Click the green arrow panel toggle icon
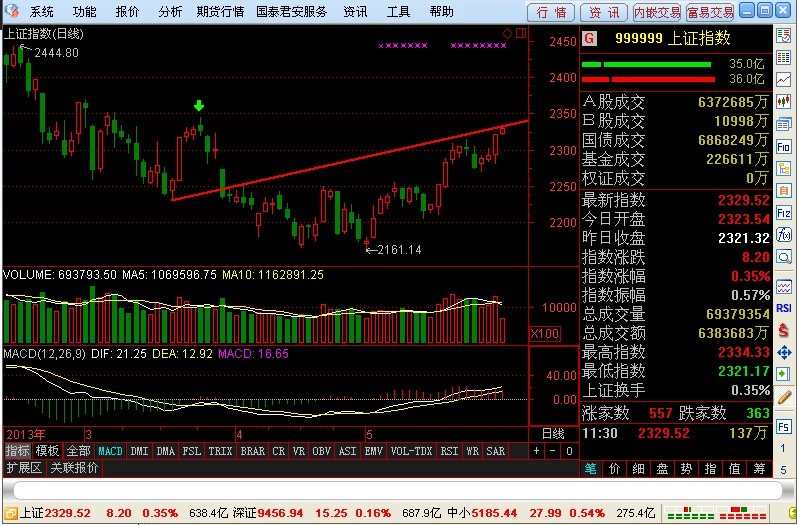Screen dimensions: 797x525 coord(783,375)
